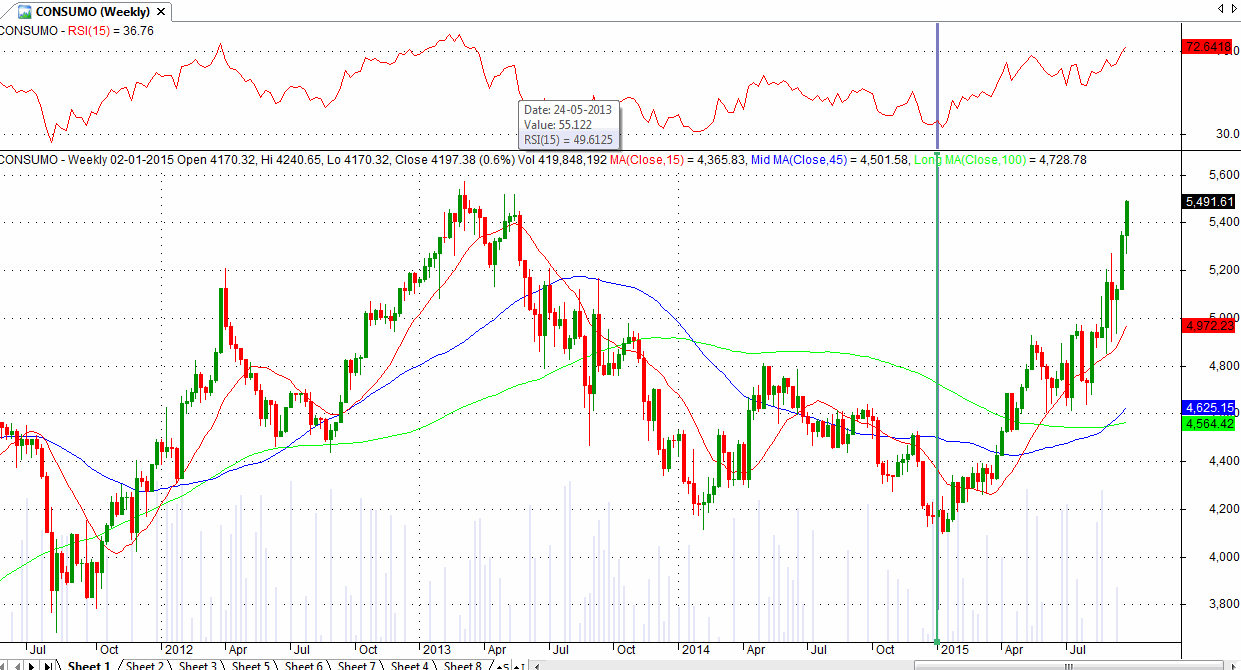The width and height of the screenshot is (1241, 670).
Task: Switch to Sheet 8 tab
Action: point(463,666)
